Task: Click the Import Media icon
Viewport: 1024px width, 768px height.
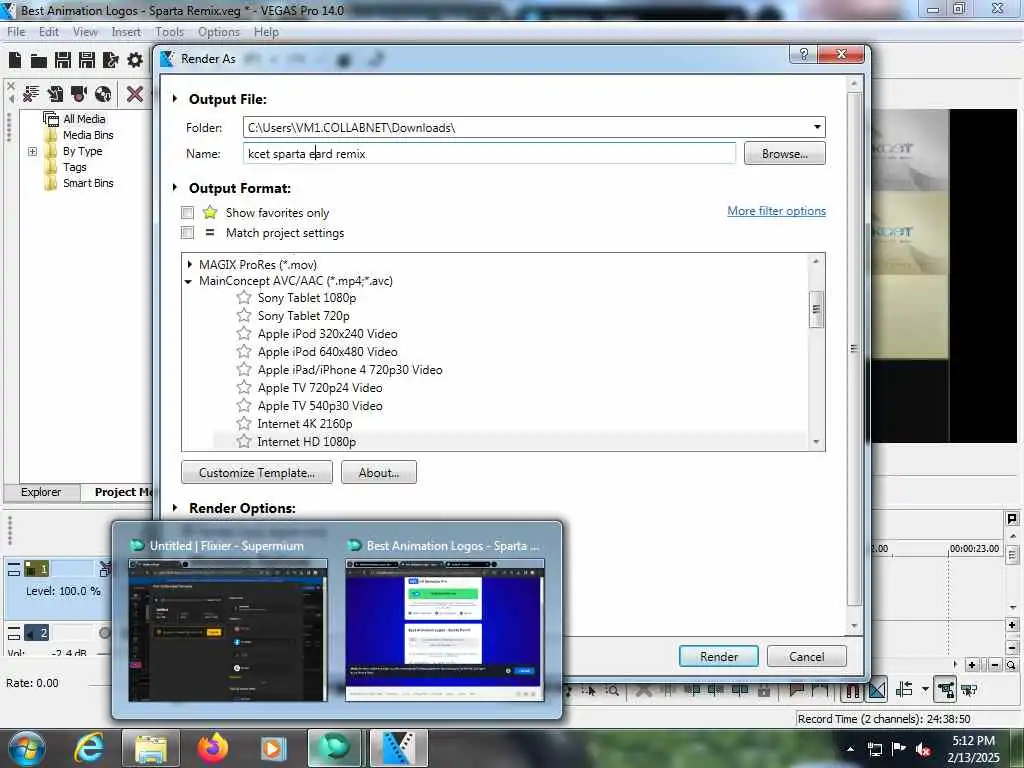Action: pos(56,94)
